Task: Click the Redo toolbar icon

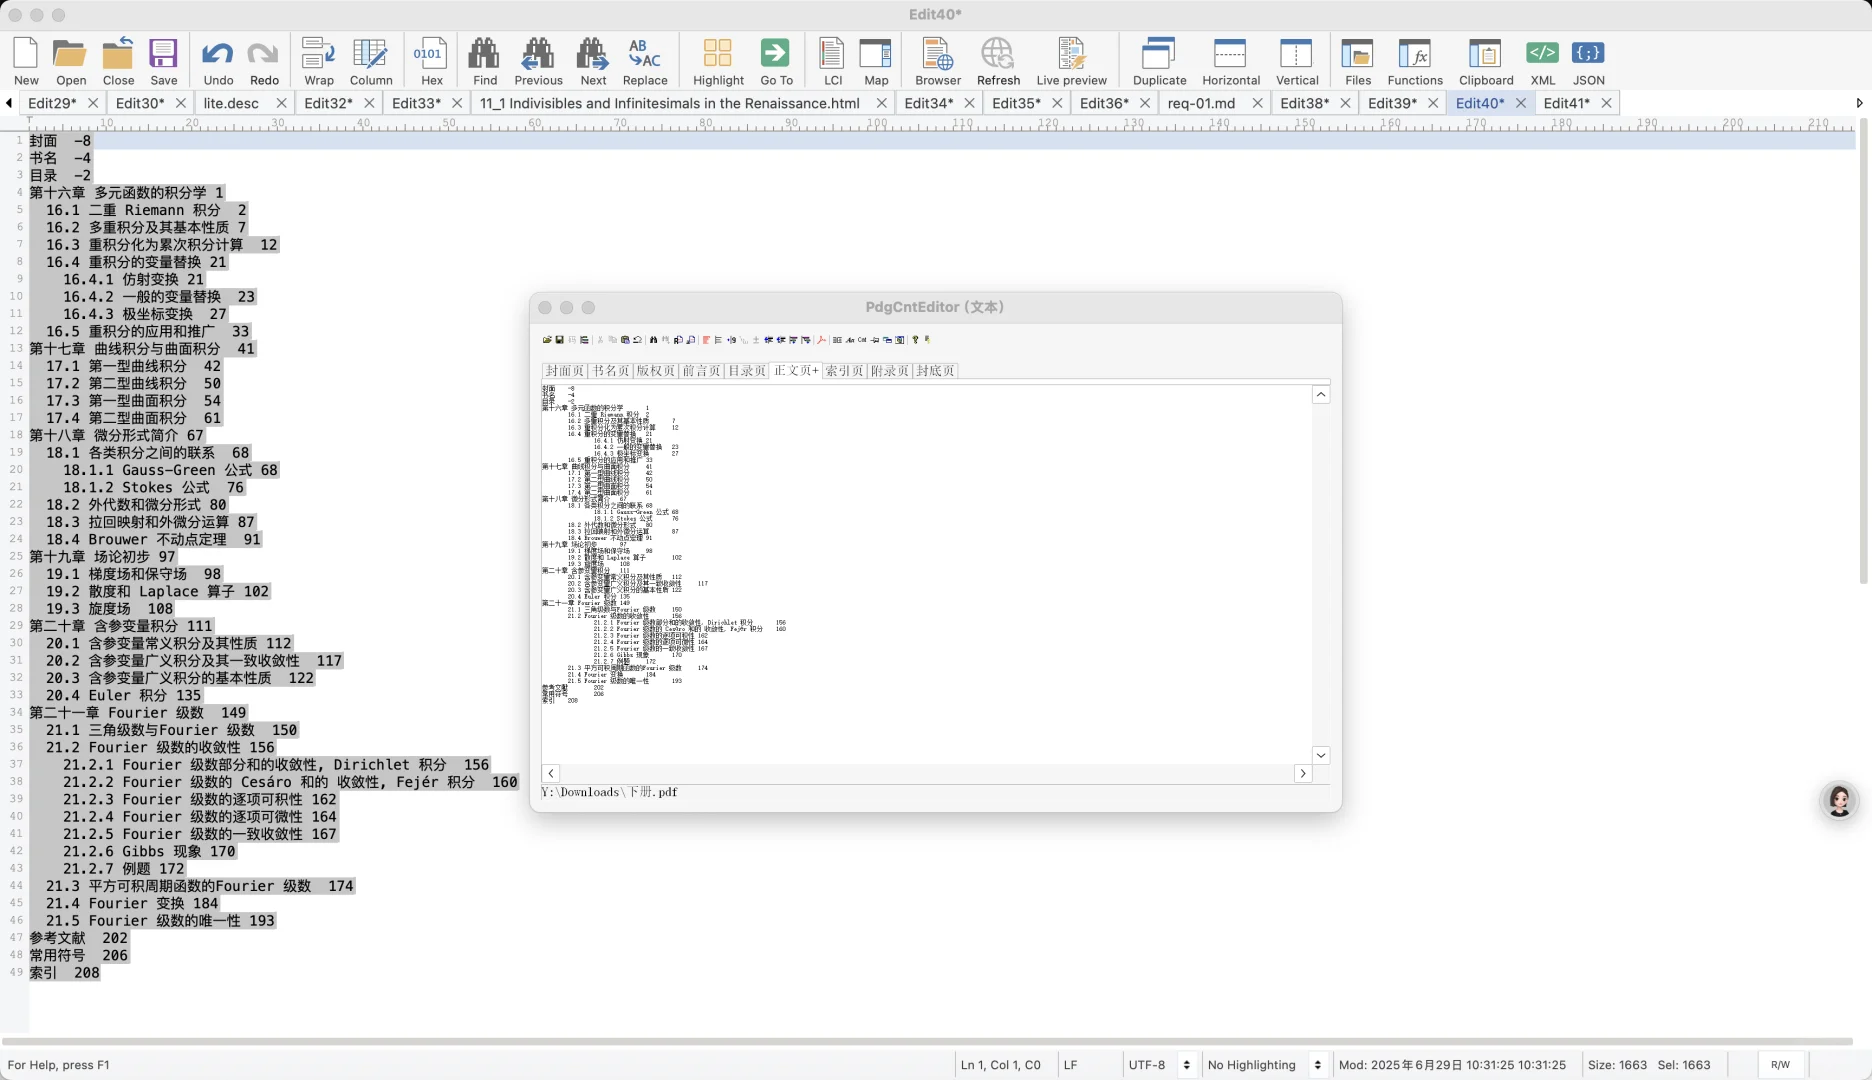Action: pos(264,61)
